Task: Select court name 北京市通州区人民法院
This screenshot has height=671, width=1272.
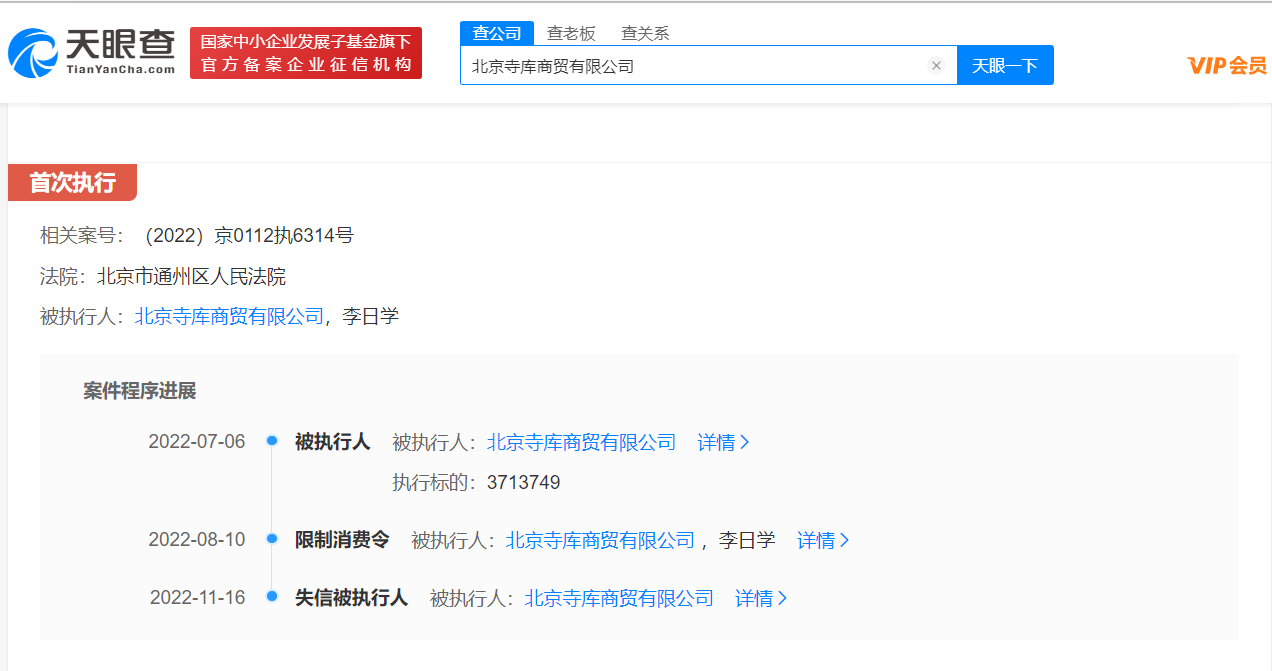Action: pos(191,277)
